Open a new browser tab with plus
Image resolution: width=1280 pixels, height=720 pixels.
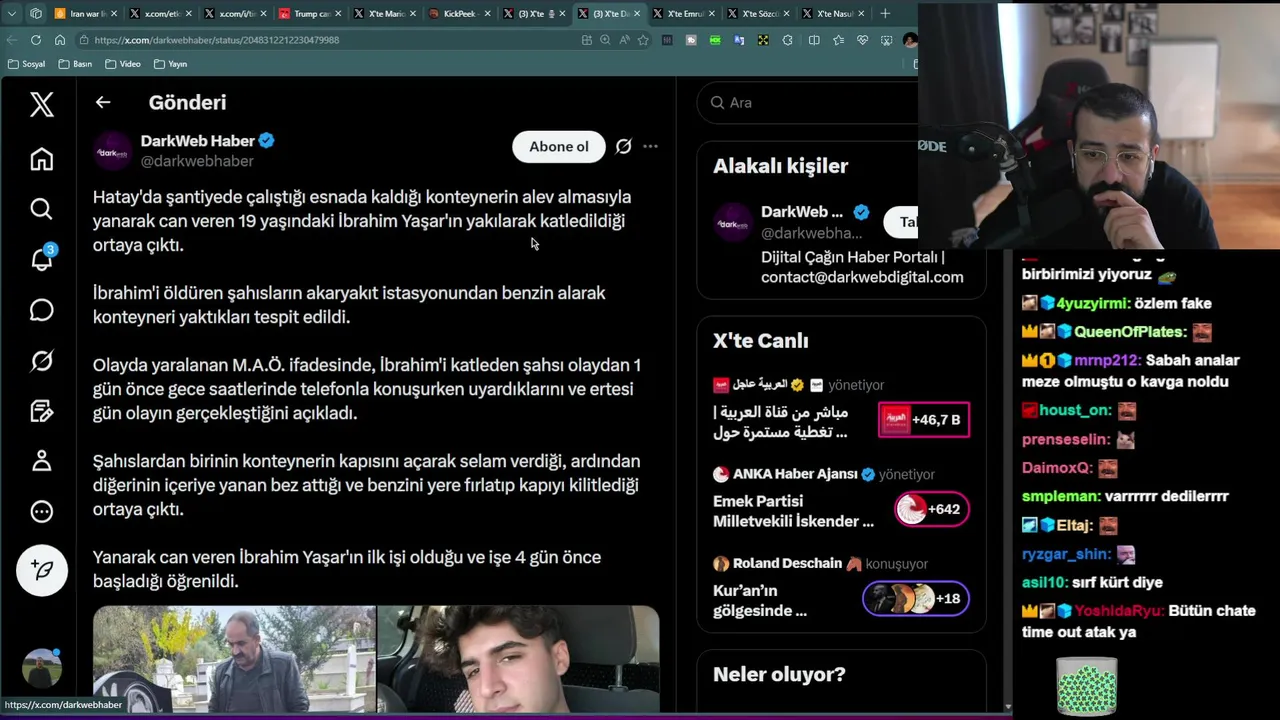pyautogui.click(x=885, y=14)
